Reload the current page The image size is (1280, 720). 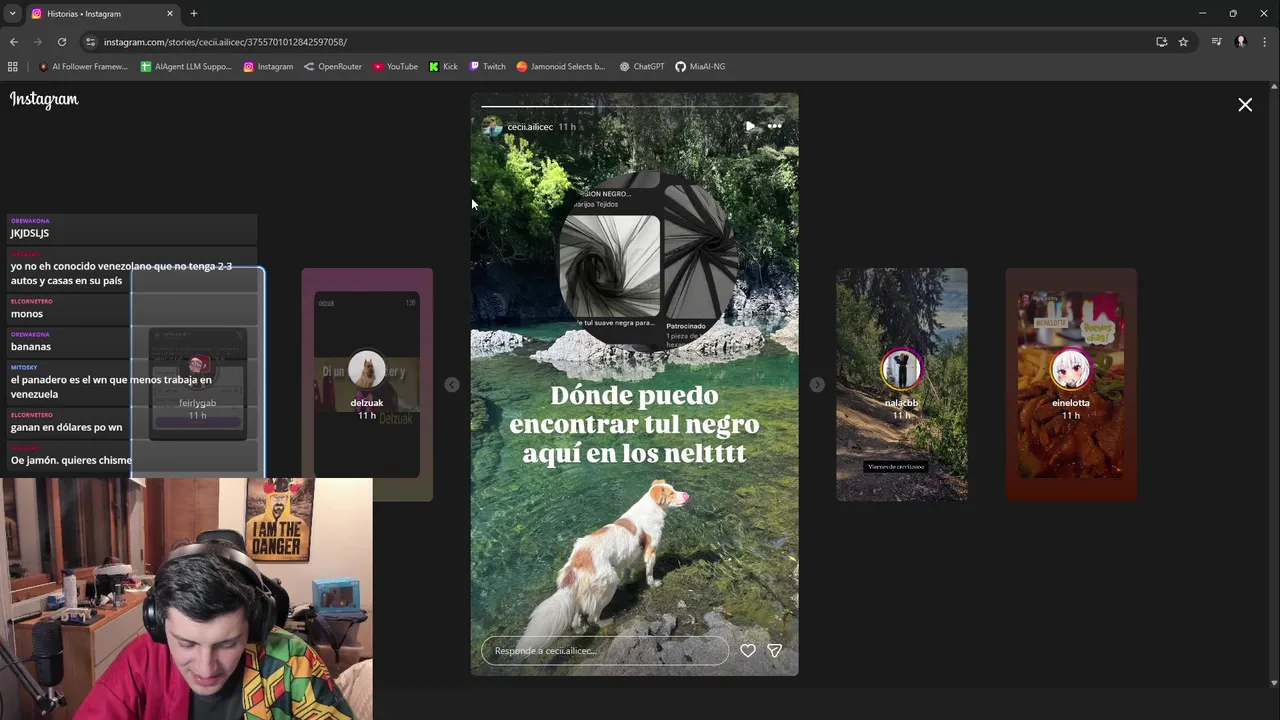point(62,42)
